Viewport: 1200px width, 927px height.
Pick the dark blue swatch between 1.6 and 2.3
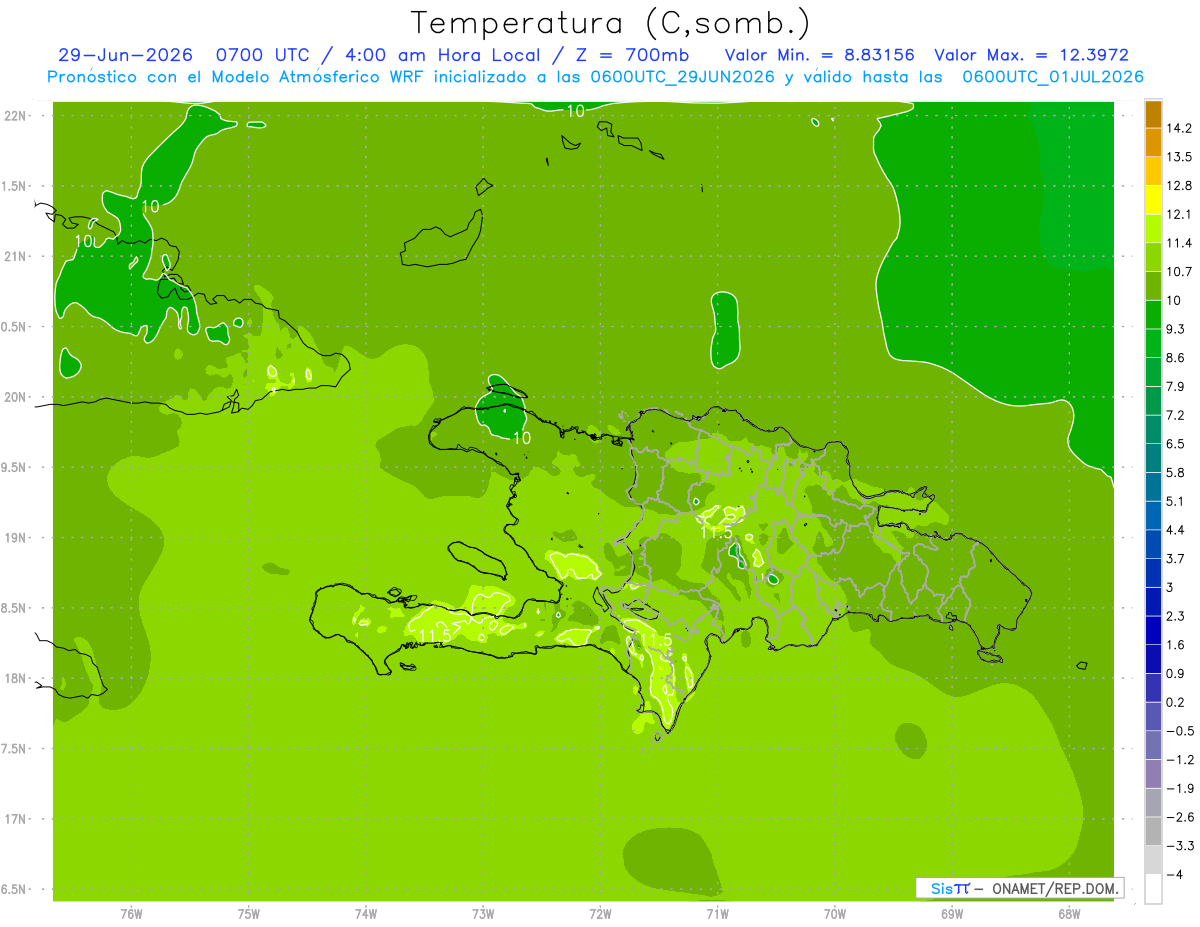click(1153, 631)
